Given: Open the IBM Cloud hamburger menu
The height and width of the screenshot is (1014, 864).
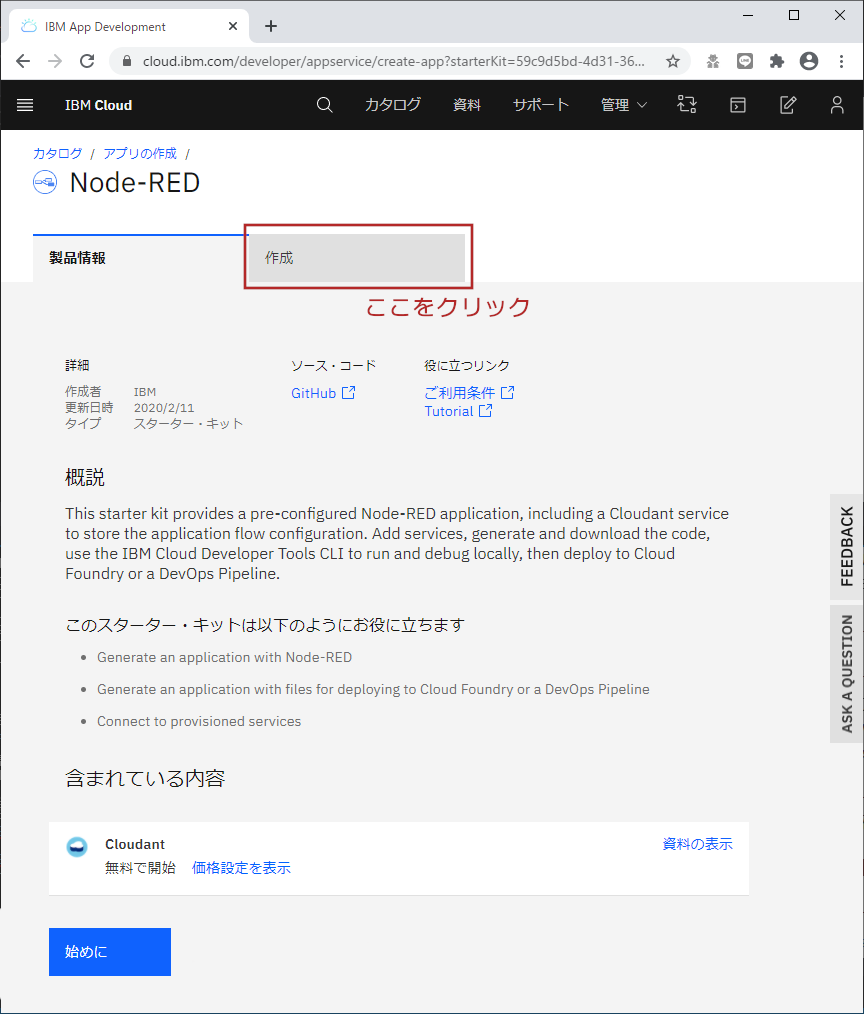Looking at the screenshot, I should (x=25, y=105).
